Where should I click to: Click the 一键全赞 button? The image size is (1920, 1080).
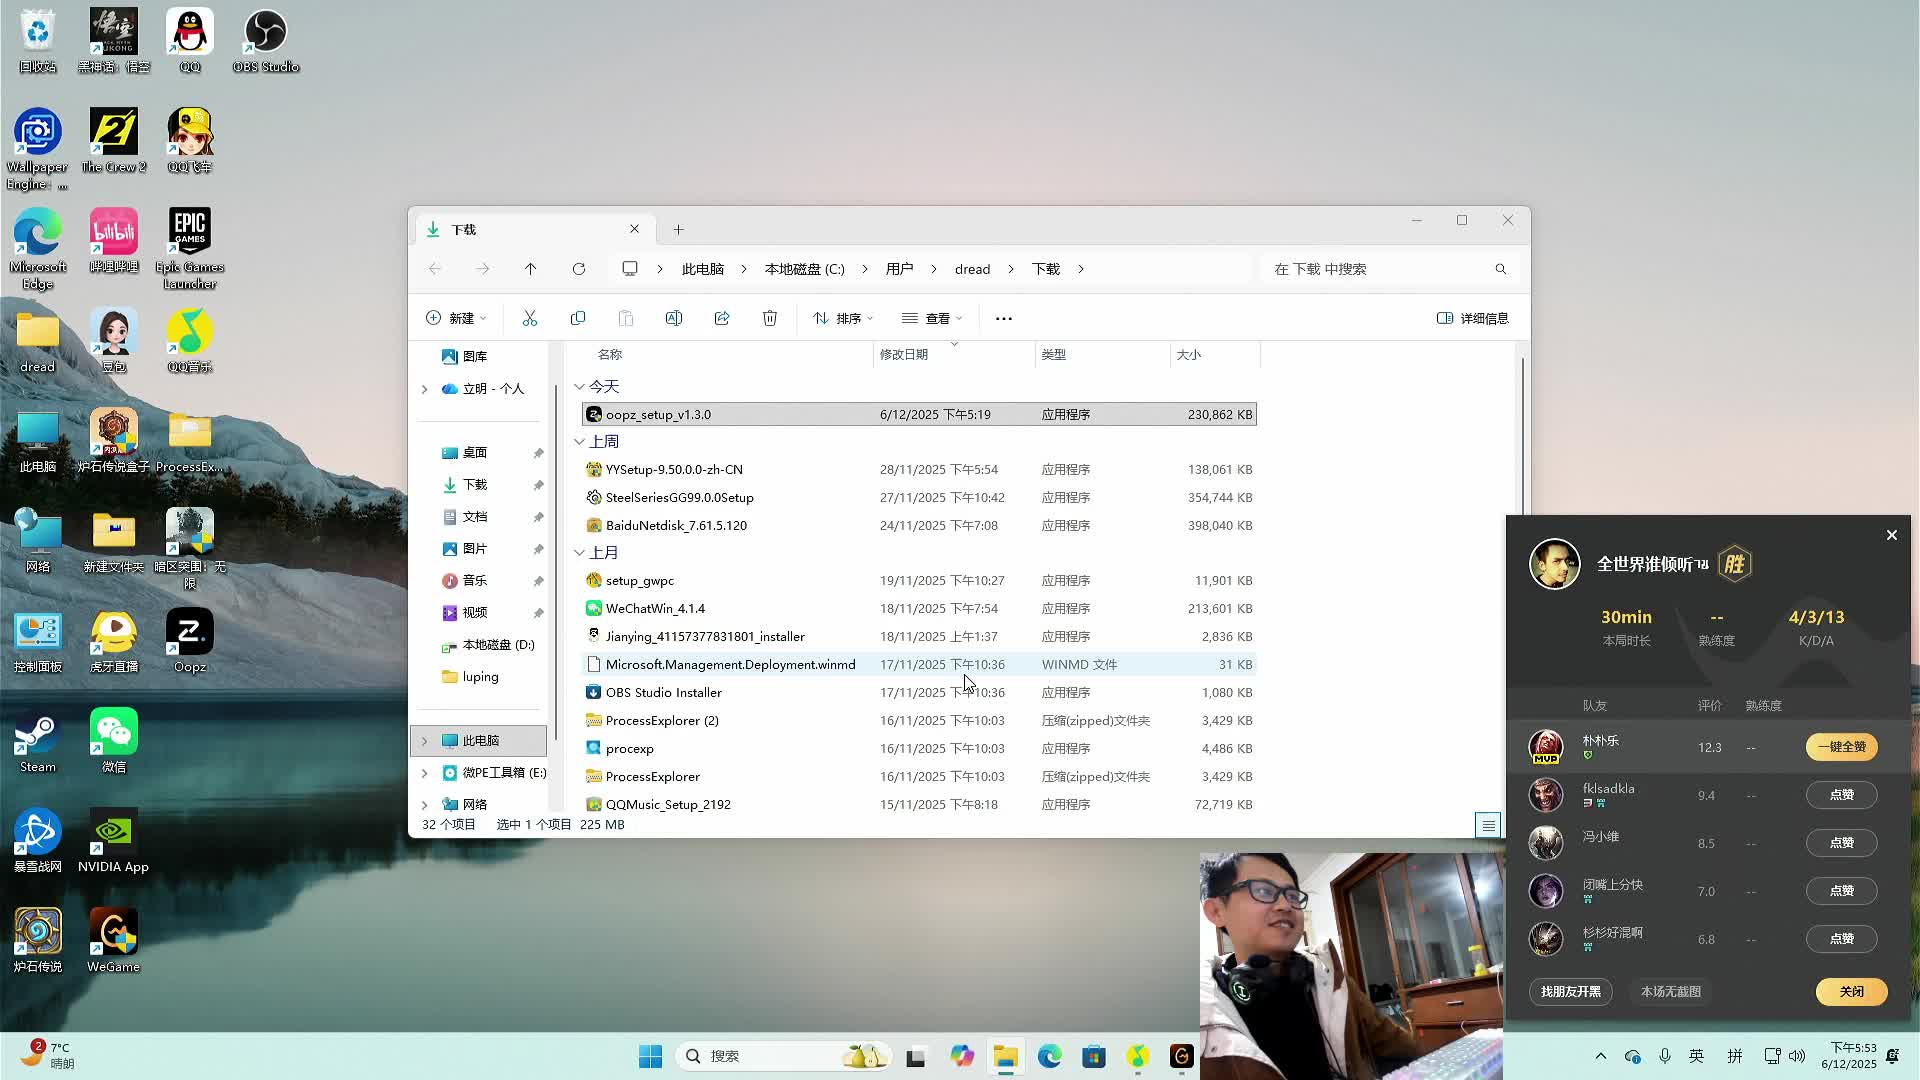point(1841,747)
